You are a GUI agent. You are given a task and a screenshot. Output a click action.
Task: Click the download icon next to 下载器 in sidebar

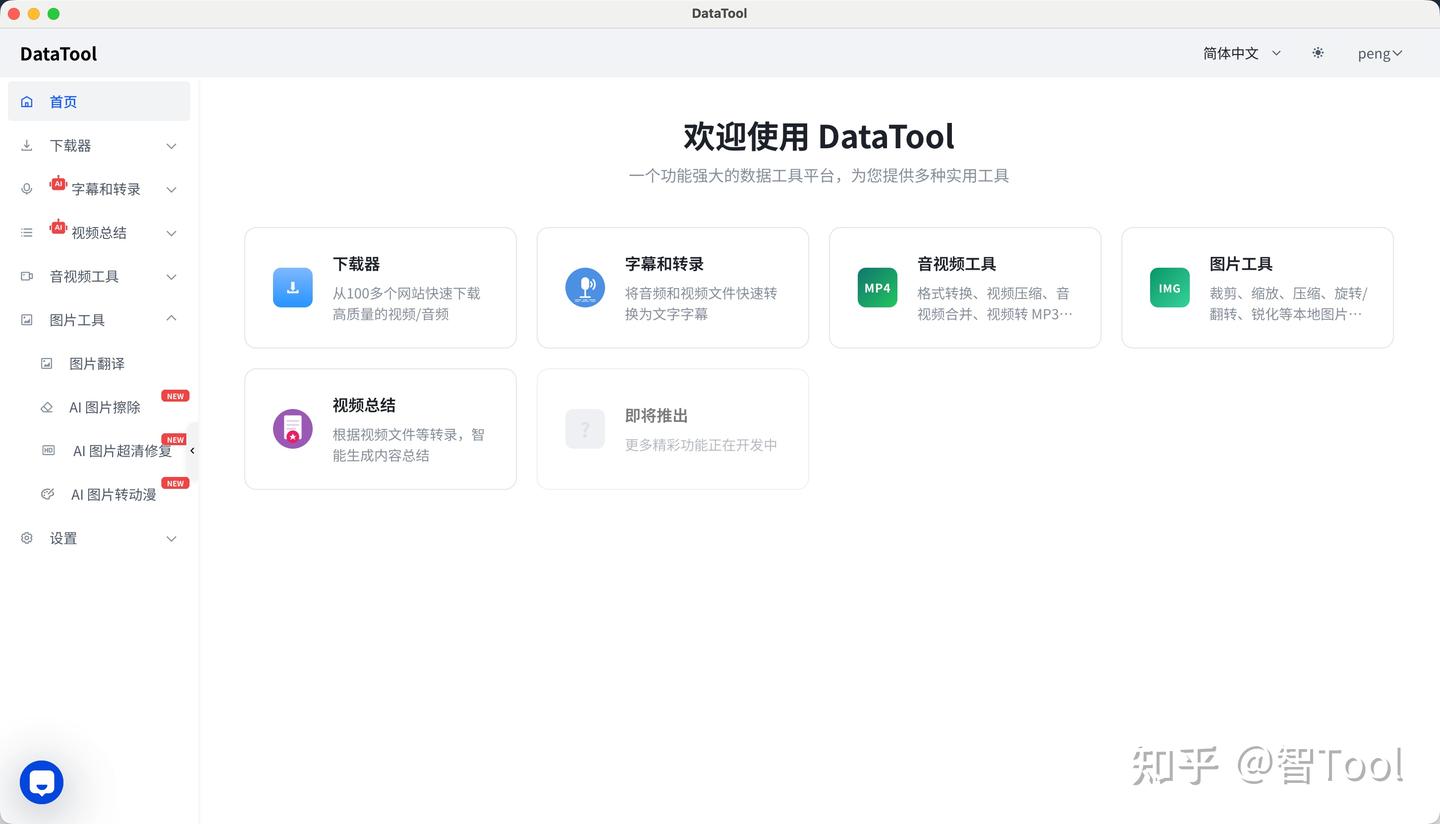(27, 146)
